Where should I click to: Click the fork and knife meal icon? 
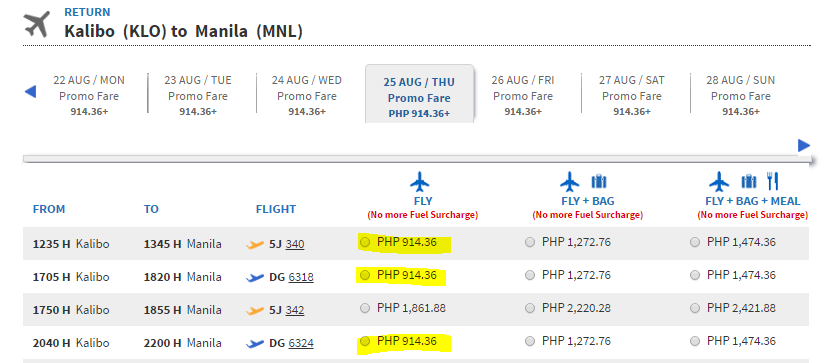pyautogui.click(x=772, y=182)
